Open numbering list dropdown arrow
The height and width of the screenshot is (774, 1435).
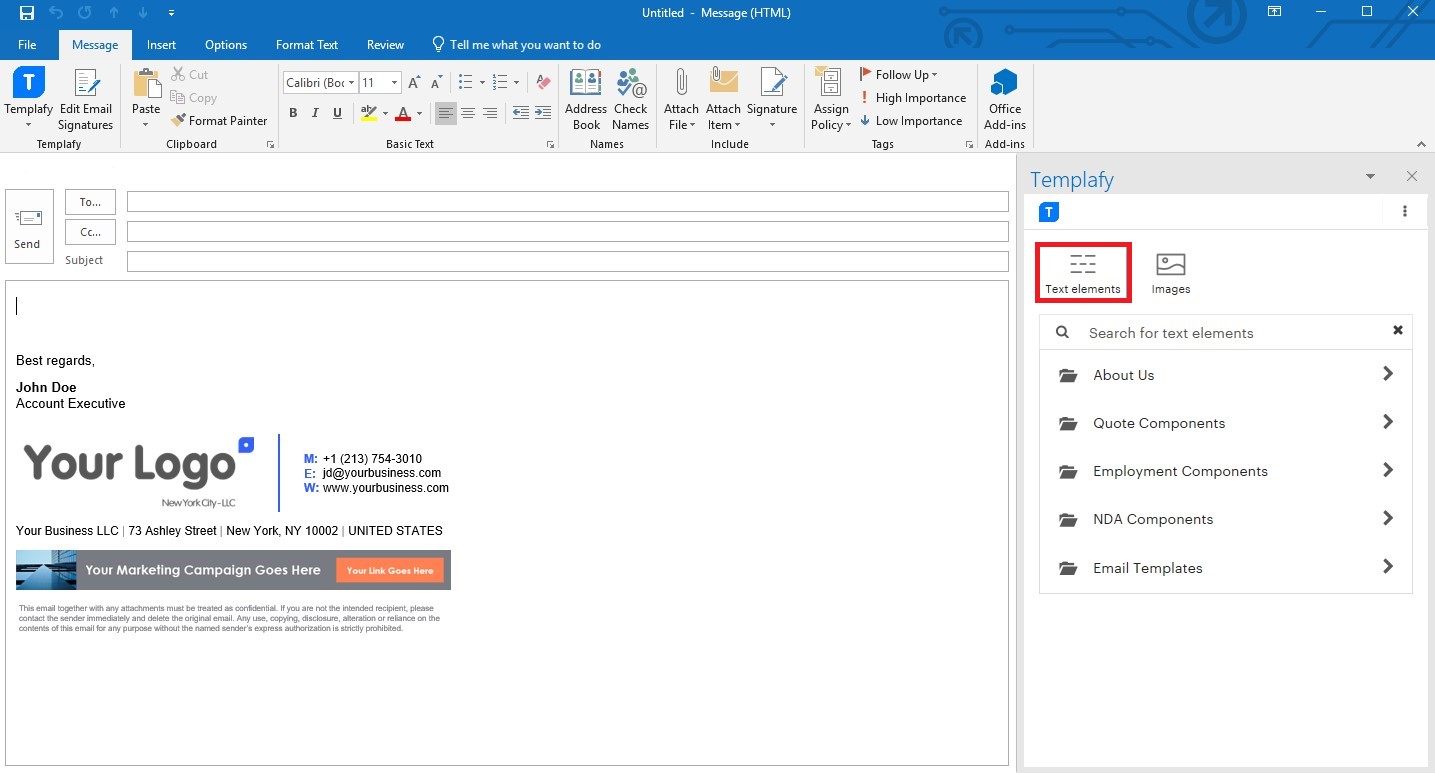tap(516, 82)
